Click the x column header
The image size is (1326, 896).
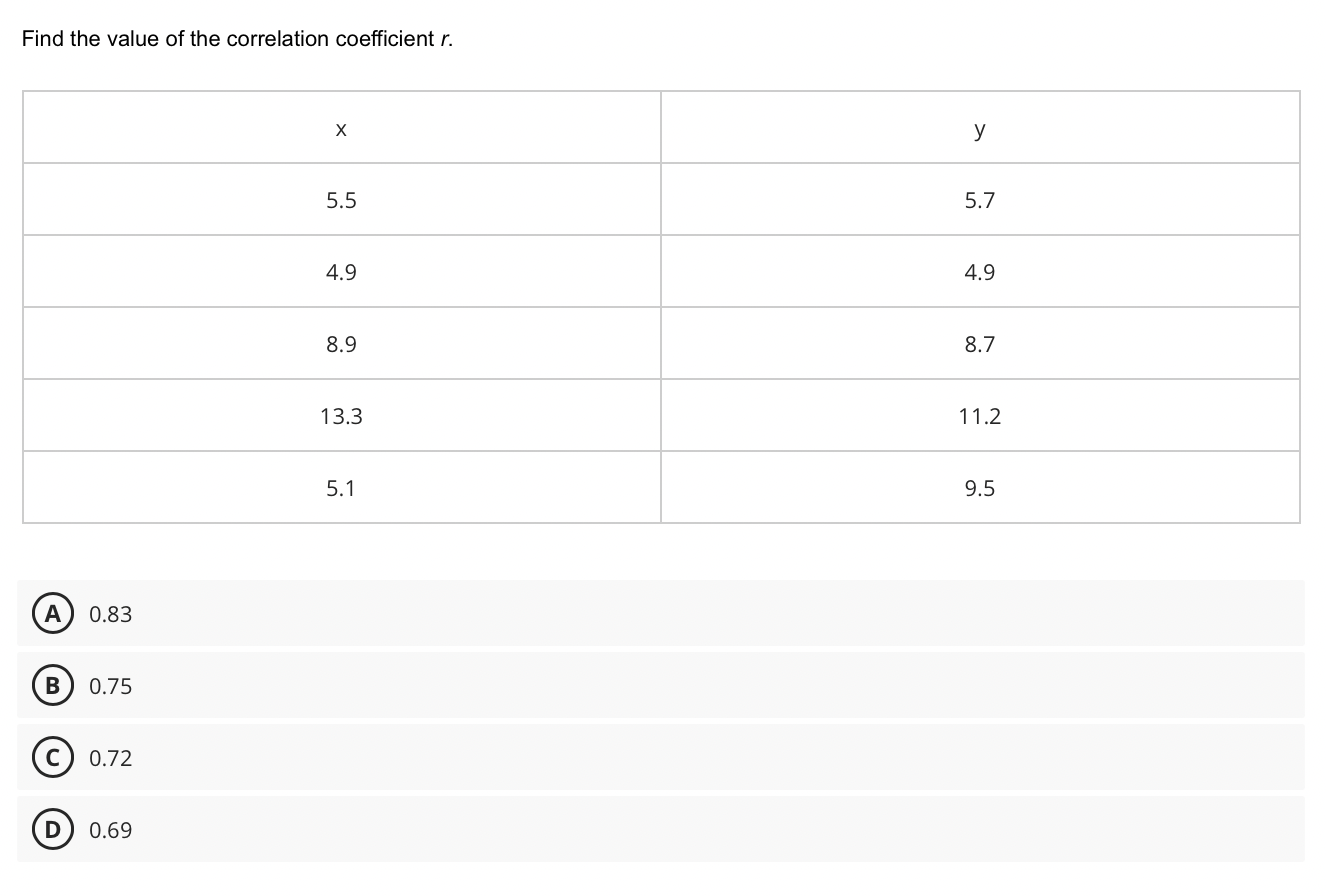(x=340, y=128)
